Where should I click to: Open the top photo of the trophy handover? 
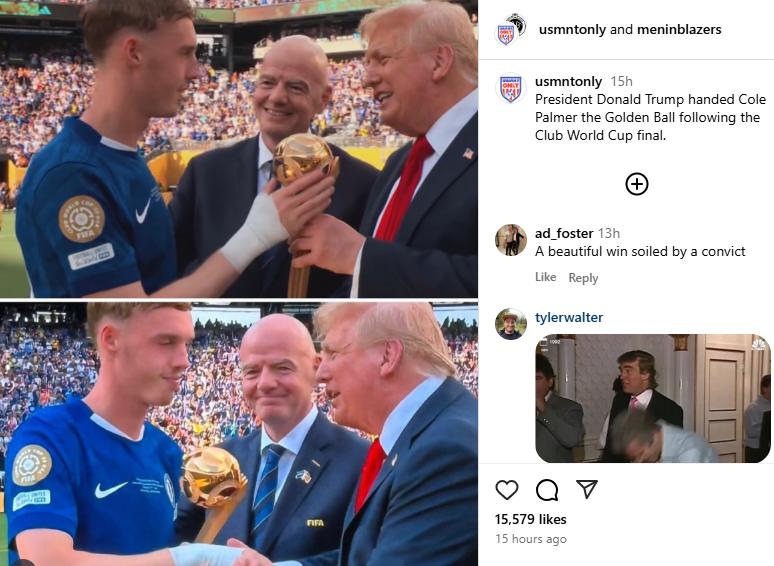(239, 149)
